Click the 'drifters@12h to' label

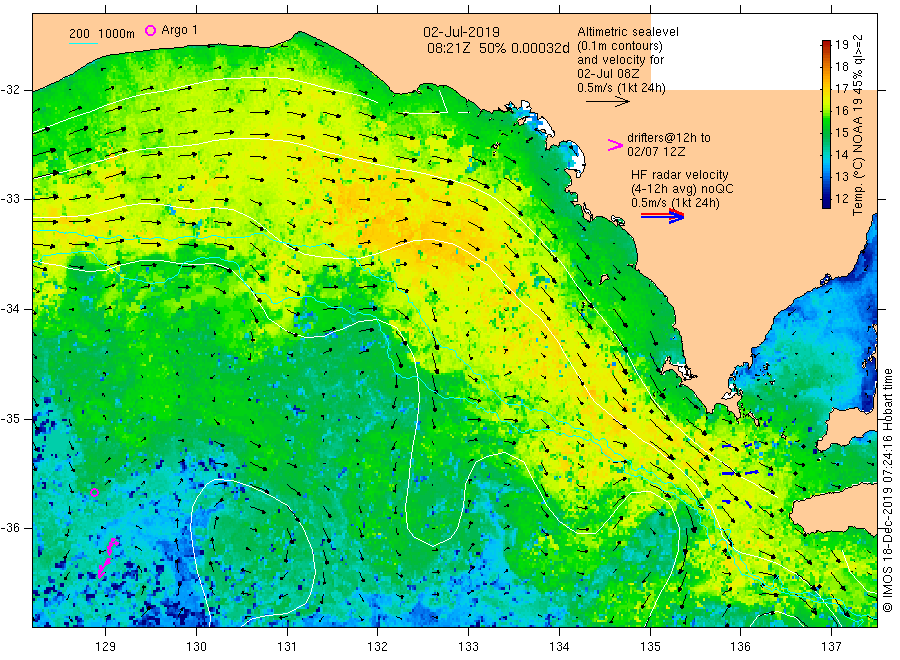(669, 138)
